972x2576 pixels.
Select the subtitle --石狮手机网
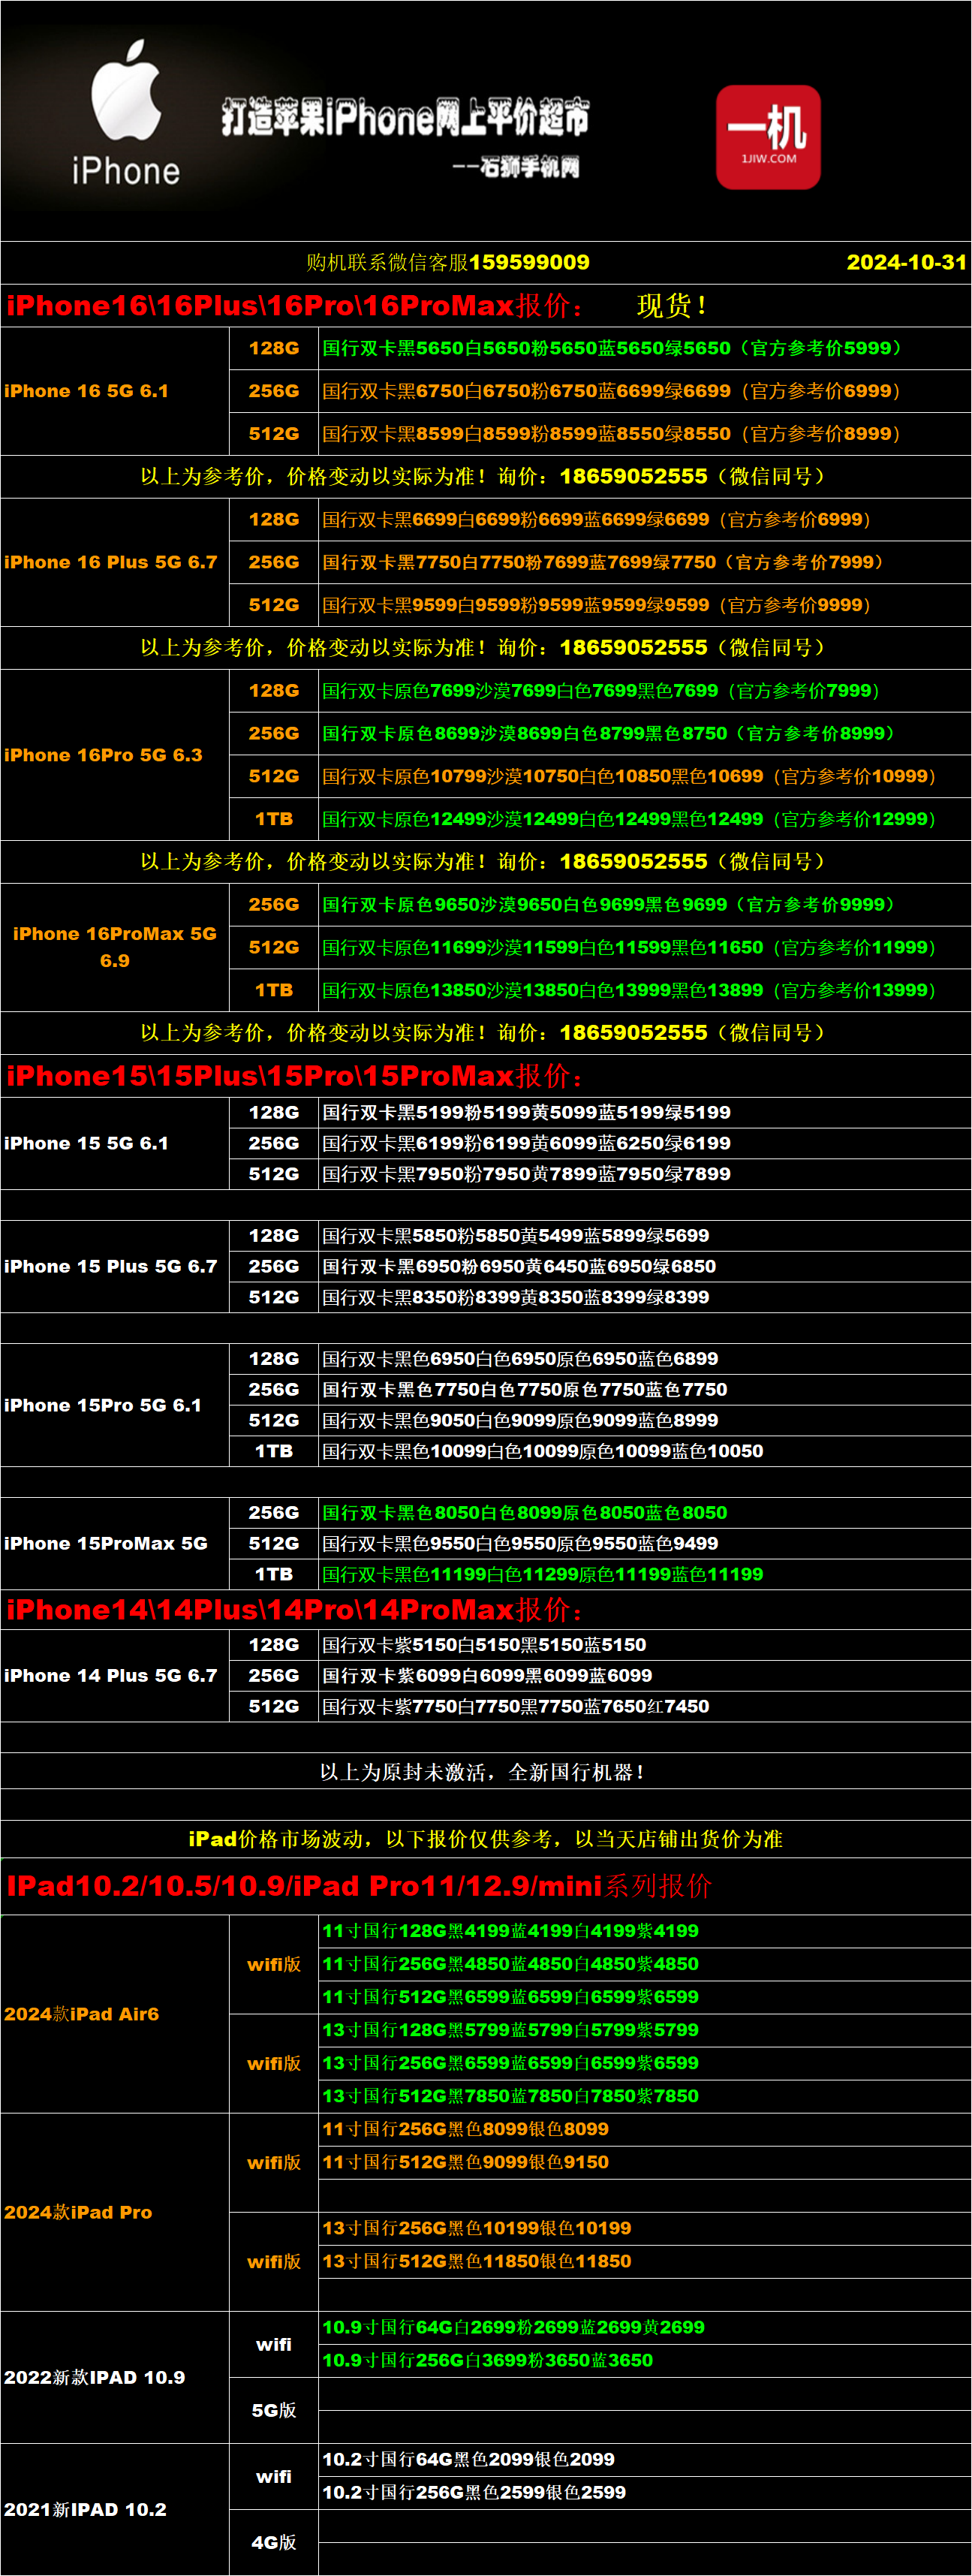[515, 167]
